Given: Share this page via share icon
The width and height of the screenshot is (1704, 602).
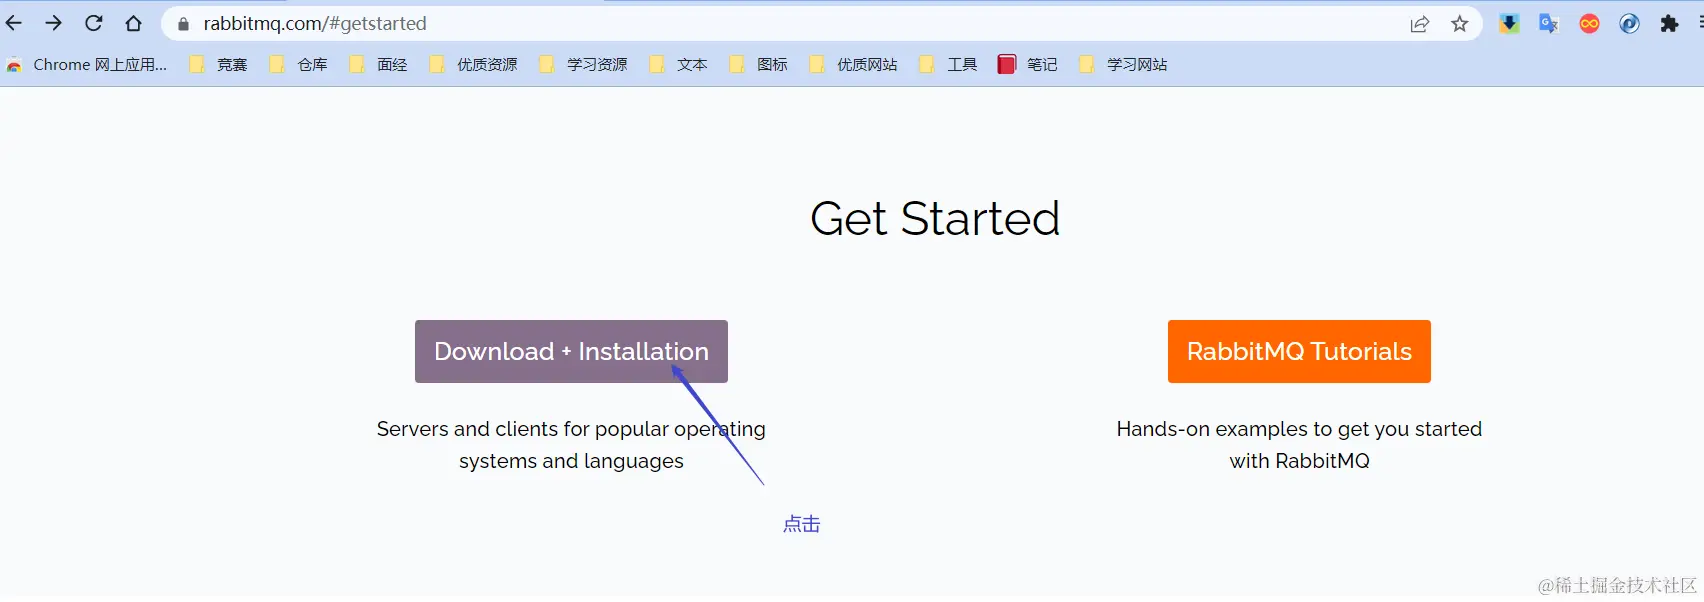Looking at the screenshot, I should 1420,24.
